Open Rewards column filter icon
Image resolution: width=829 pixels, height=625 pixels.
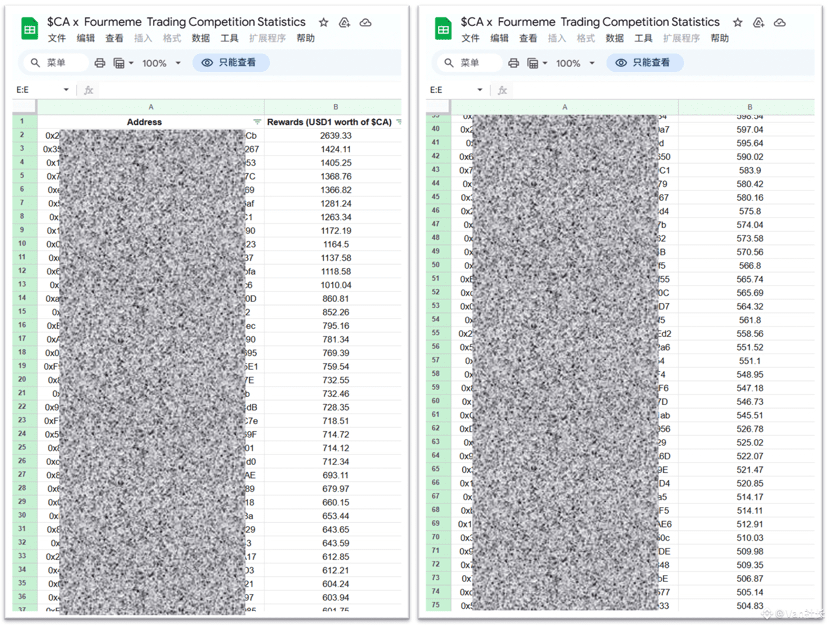click(398, 122)
